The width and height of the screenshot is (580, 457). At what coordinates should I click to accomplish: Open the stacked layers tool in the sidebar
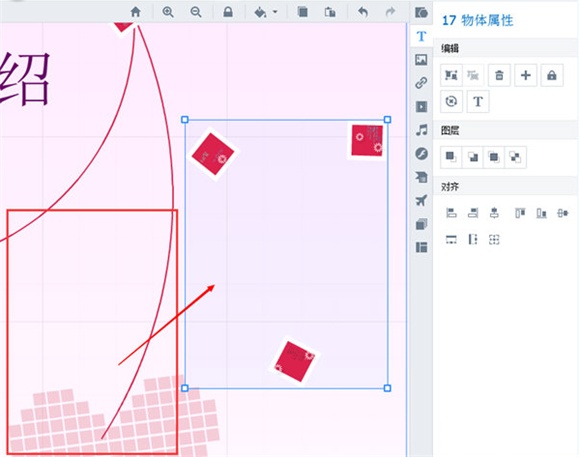(x=421, y=224)
